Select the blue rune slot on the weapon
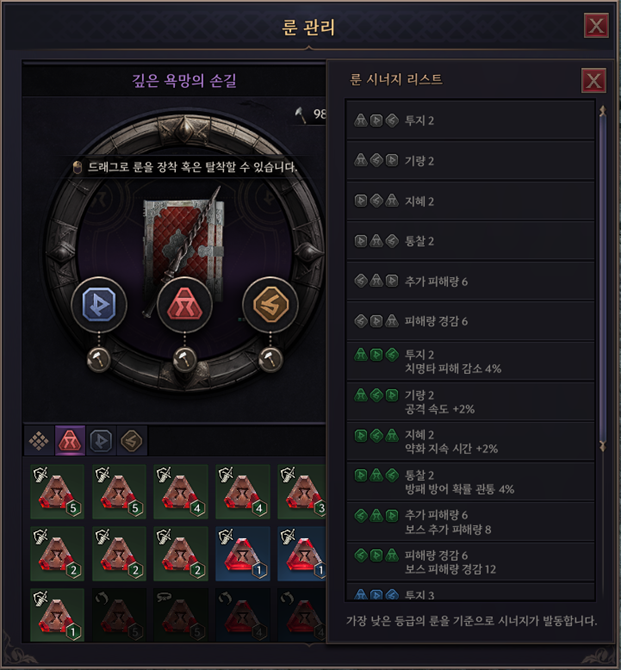Image resolution: width=621 pixels, height=670 pixels. tap(99, 304)
